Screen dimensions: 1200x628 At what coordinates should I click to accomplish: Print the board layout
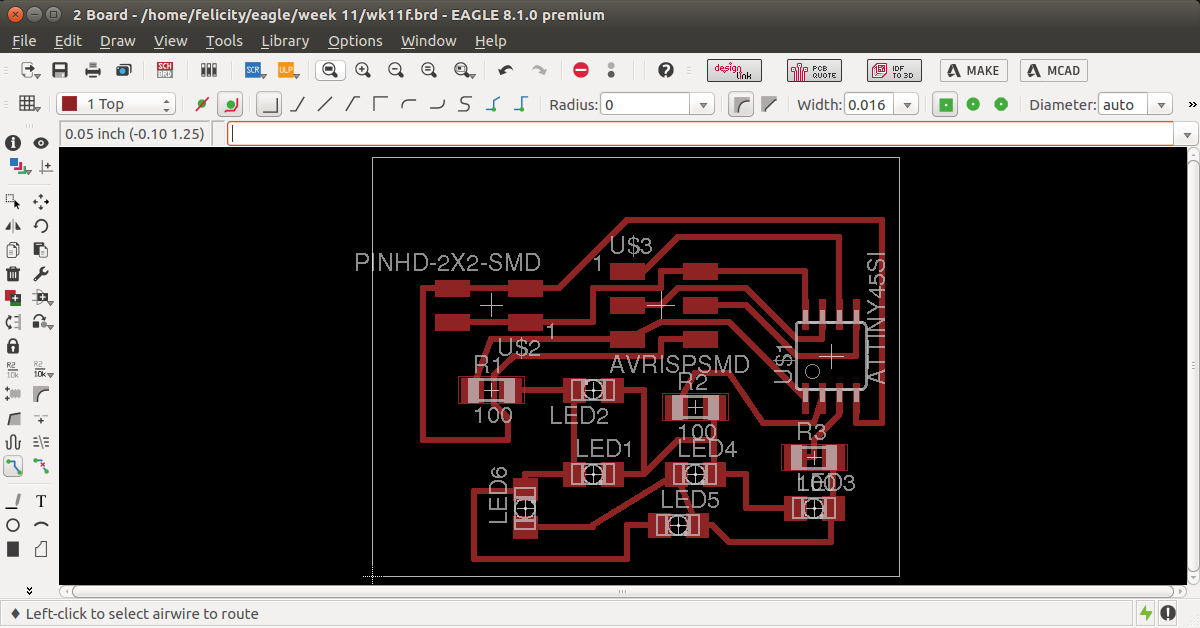[x=92, y=70]
